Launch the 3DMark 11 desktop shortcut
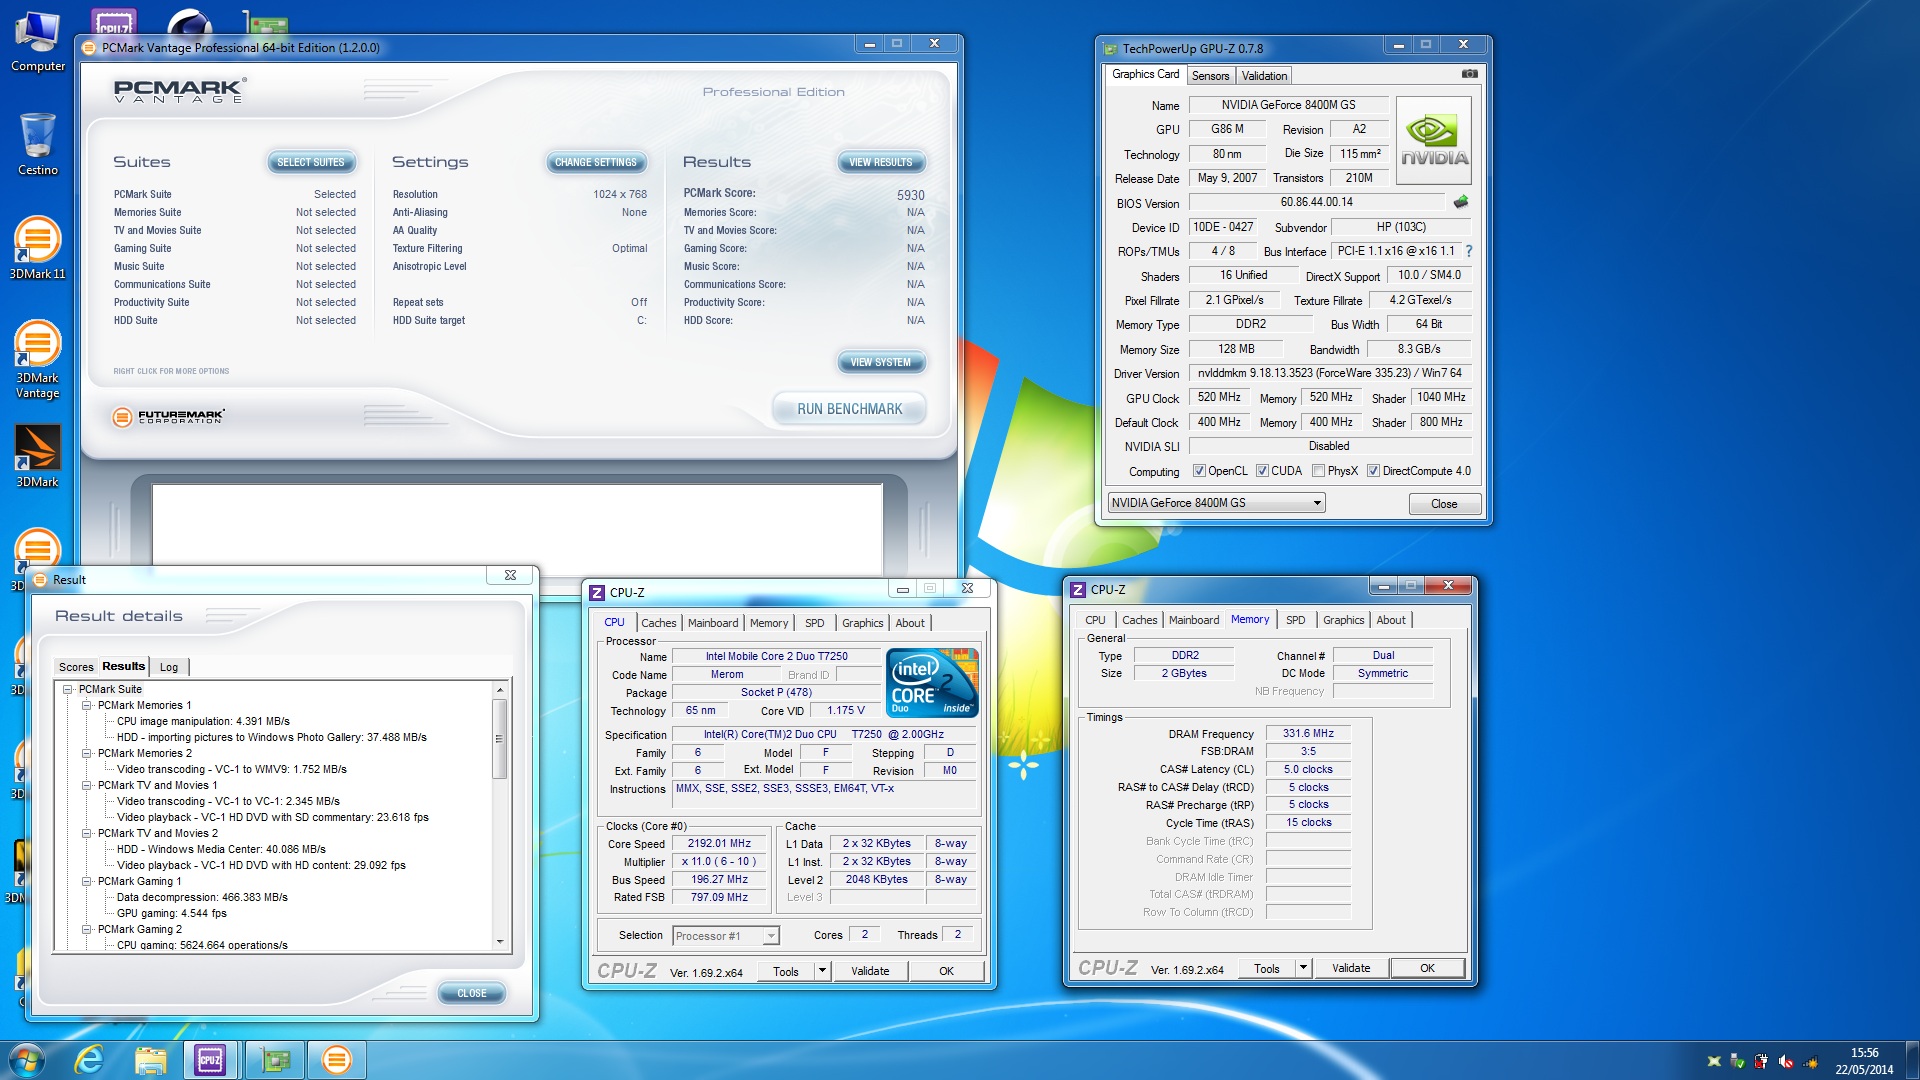 click(37, 247)
